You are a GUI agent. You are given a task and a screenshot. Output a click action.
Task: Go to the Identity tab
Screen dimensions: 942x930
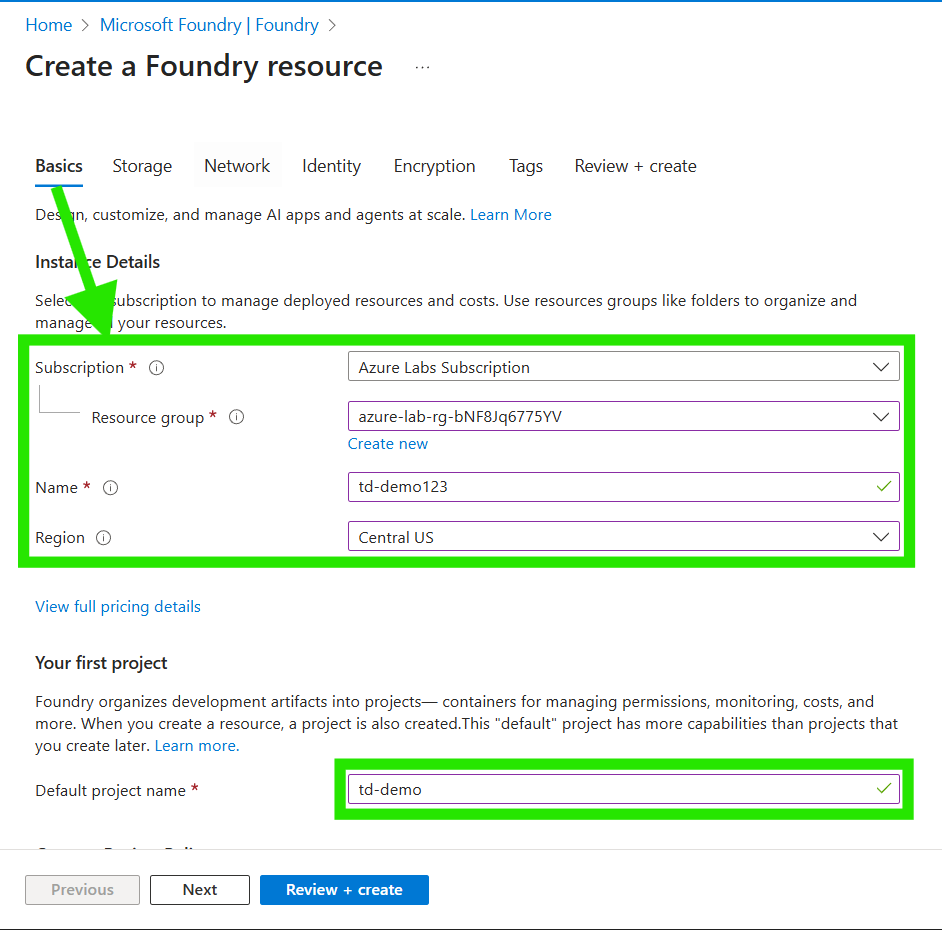pyautogui.click(x=331, y=166)
